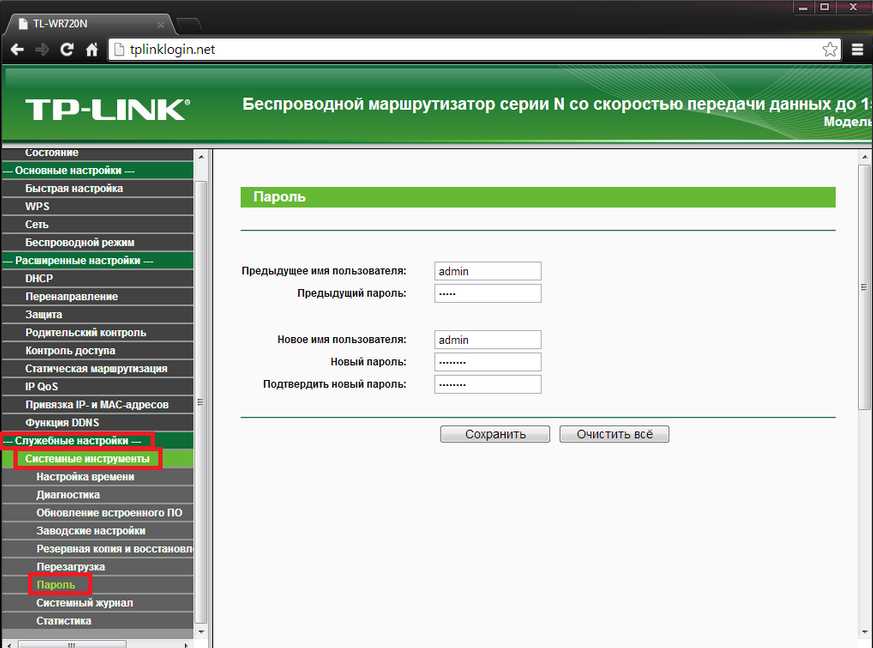The image size is (873, 648).
Task: Maximize the browser window
Action: tap(825, 7)
